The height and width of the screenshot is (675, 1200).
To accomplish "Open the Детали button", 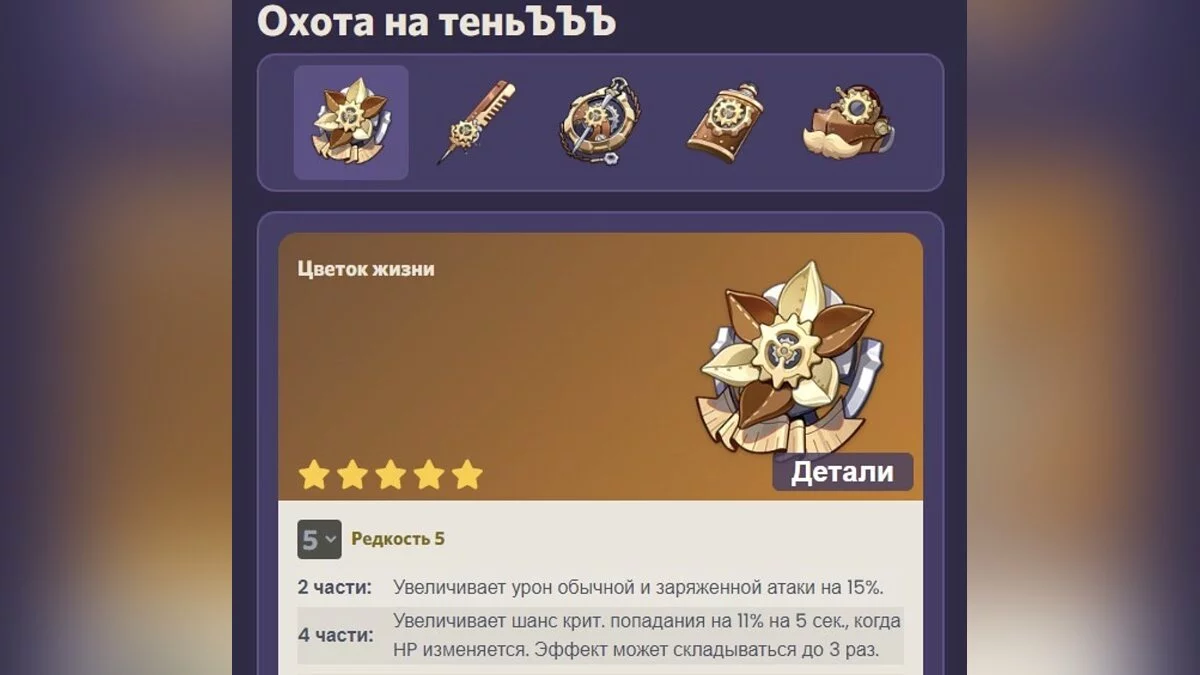I will [x=842, y=472].
